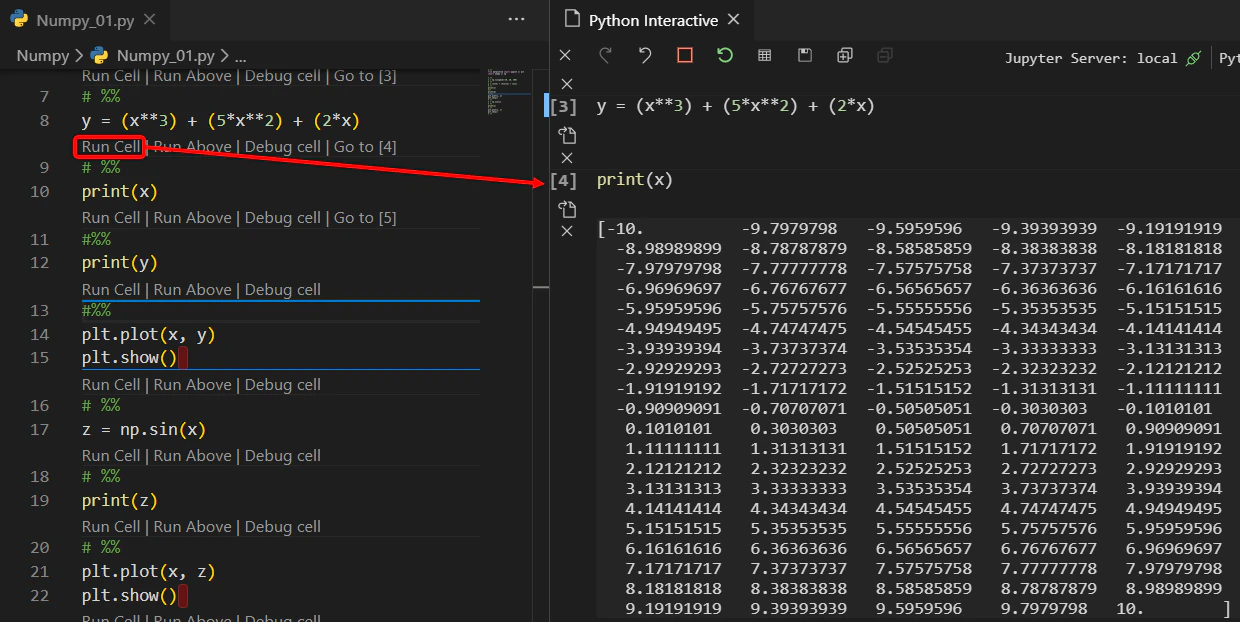The width and height of the screenshot is (1240, 622).
Task: Click the editor minimap preview
Action: pos(510,90)
